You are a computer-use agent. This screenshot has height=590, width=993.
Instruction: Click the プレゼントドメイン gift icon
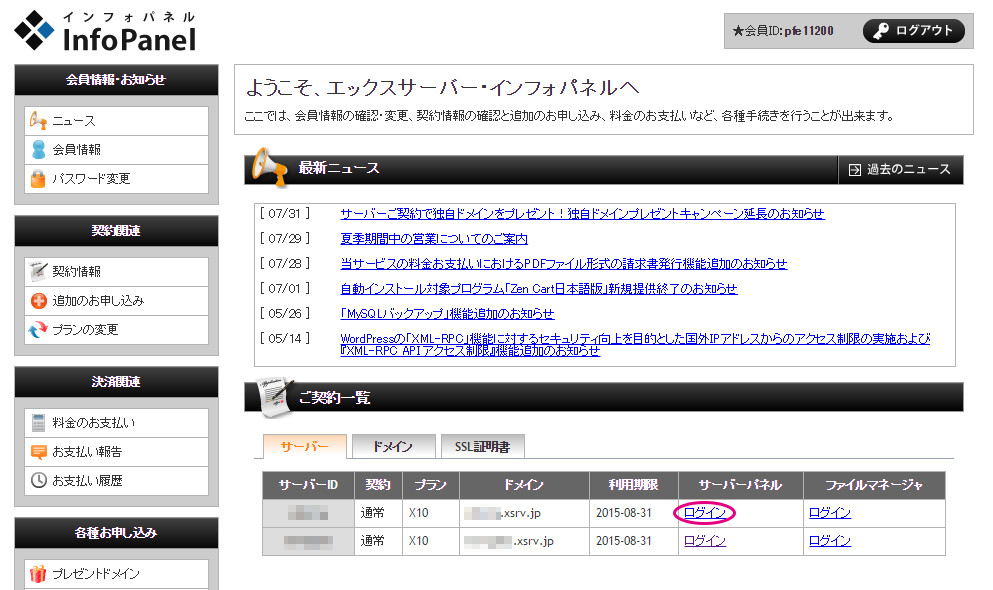pyautogui.click(x=38, y=574)
